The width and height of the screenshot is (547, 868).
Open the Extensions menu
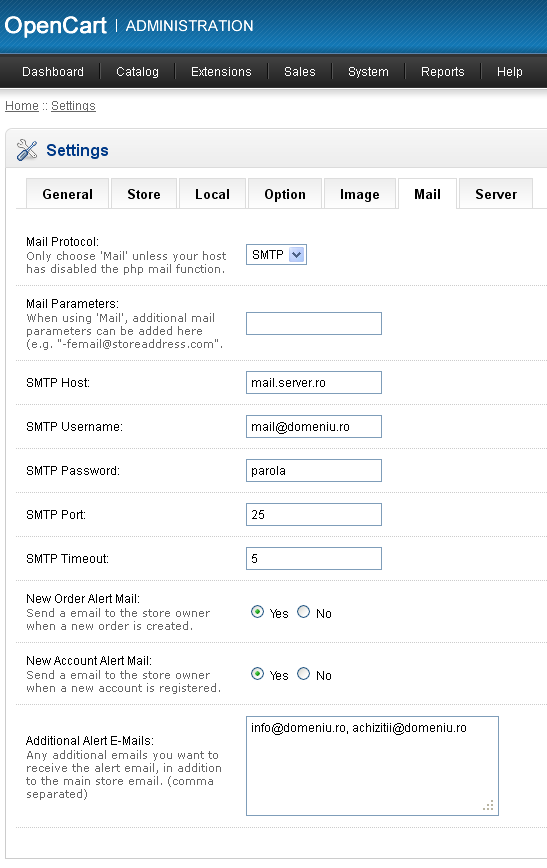click(x=221, y=71)
